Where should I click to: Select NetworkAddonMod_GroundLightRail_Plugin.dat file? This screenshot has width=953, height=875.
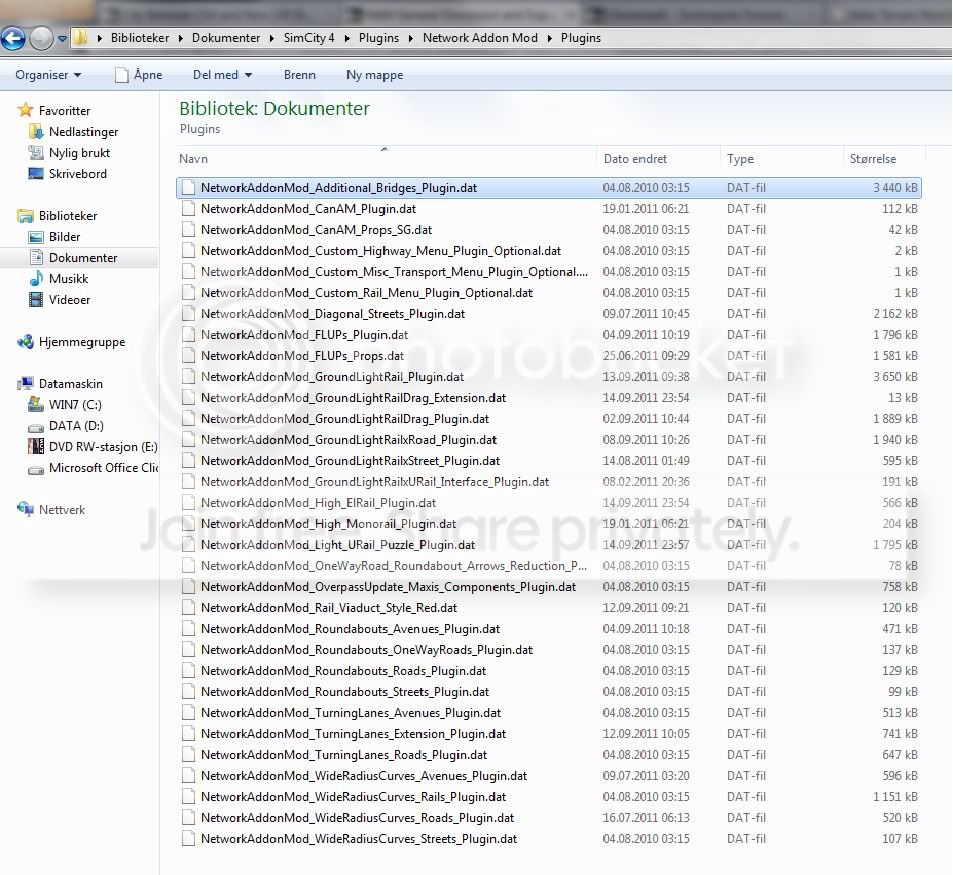(549, 377)
